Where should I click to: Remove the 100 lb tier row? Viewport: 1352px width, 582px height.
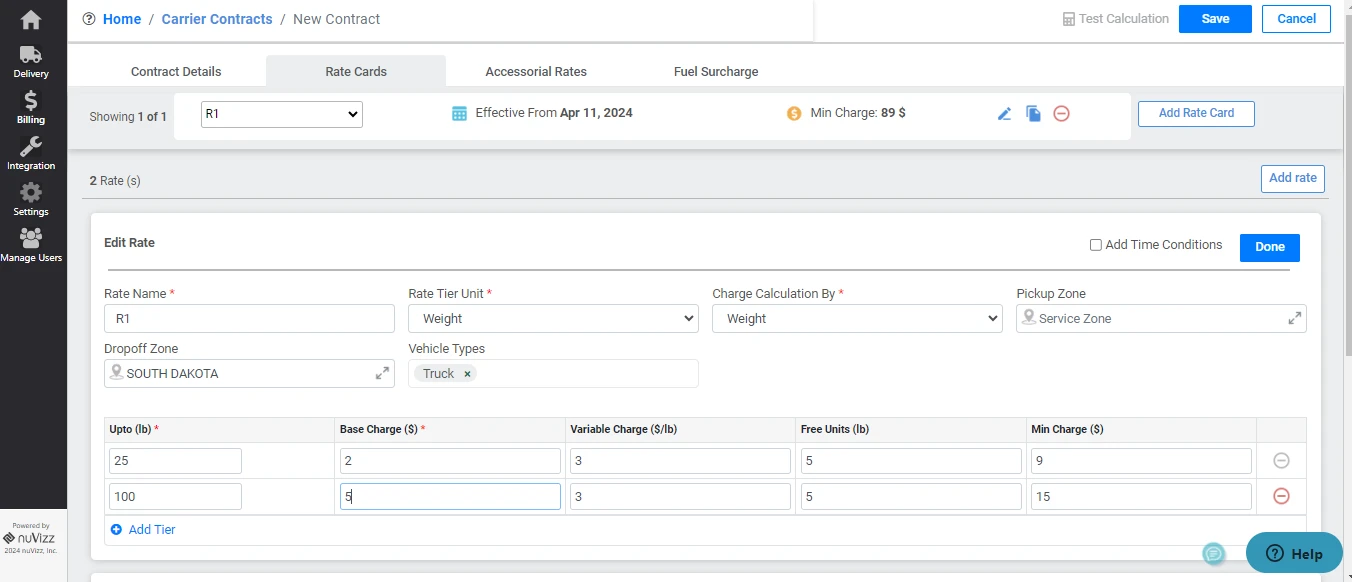coord(1281,497)
